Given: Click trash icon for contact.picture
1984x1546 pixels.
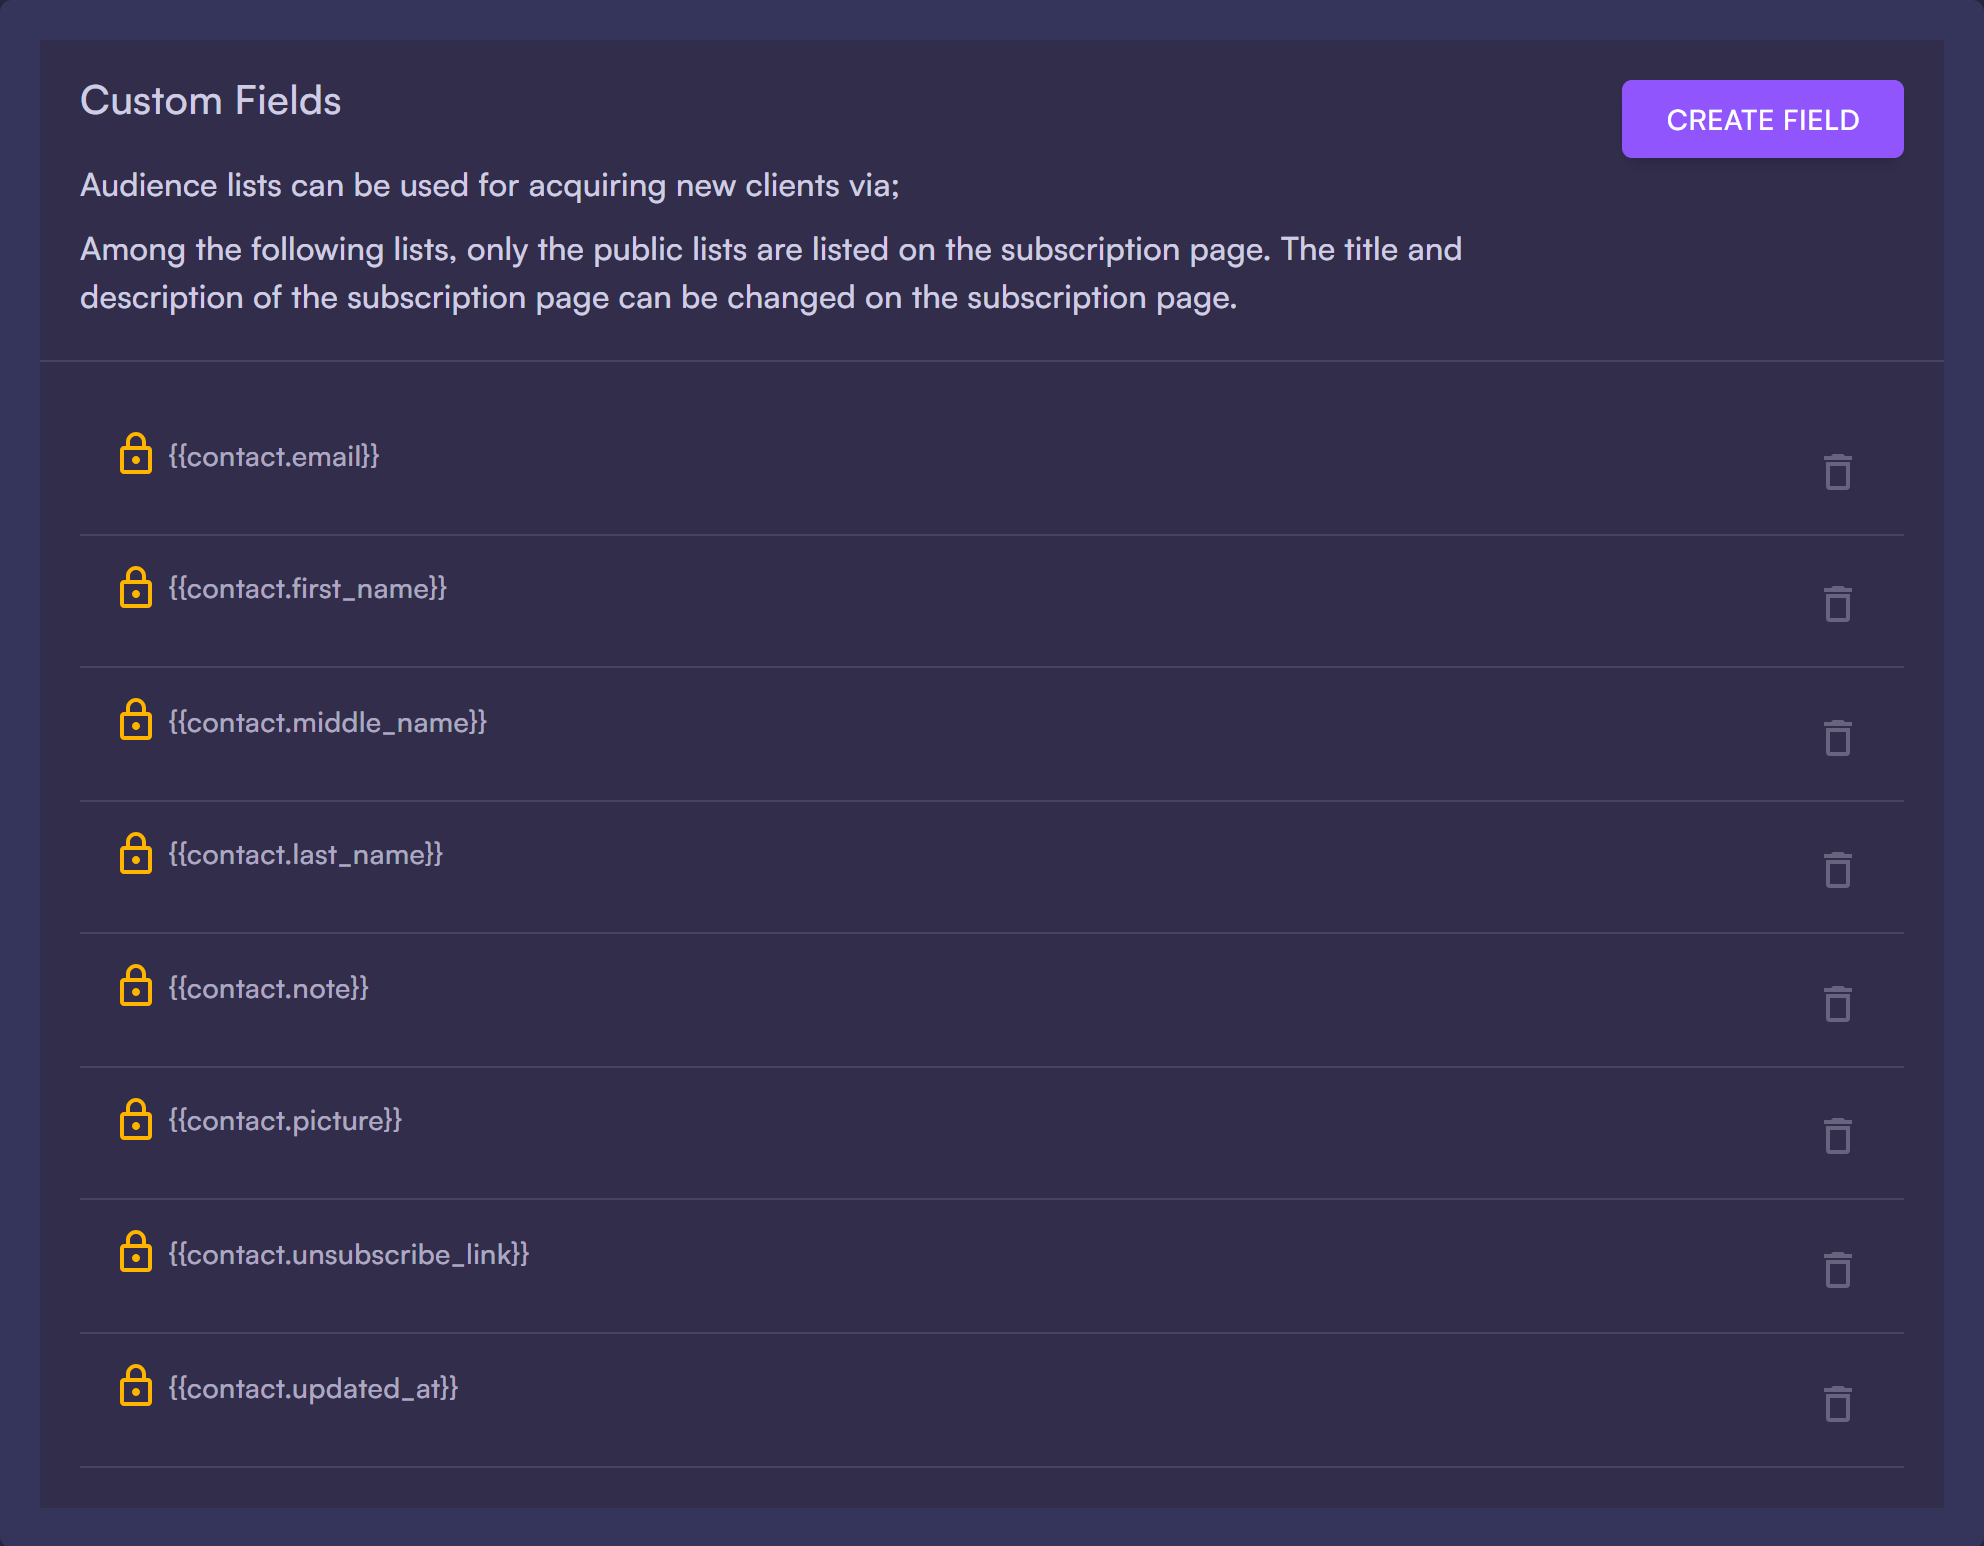Looking at the screenshot, I should tap(1837, 1136).
